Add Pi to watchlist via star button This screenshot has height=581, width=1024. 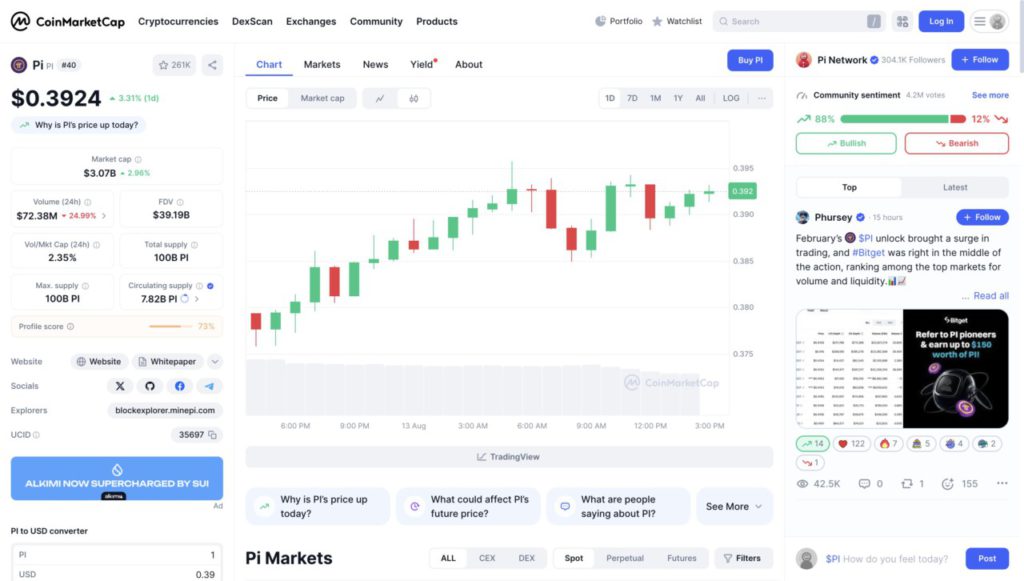pos(174,65)
